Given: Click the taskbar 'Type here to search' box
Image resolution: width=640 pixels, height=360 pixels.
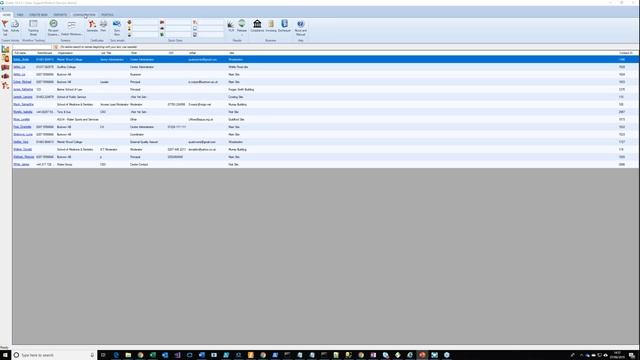Looking at the screenshot, I should [54, 355].
